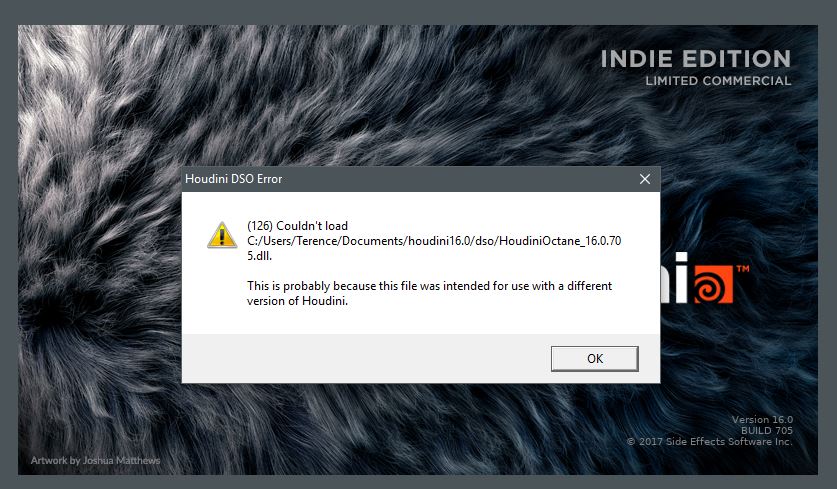This screenshot has width=837, height=489.
Task: Close the Houdini DSO Error dialog
Action: 645,179
